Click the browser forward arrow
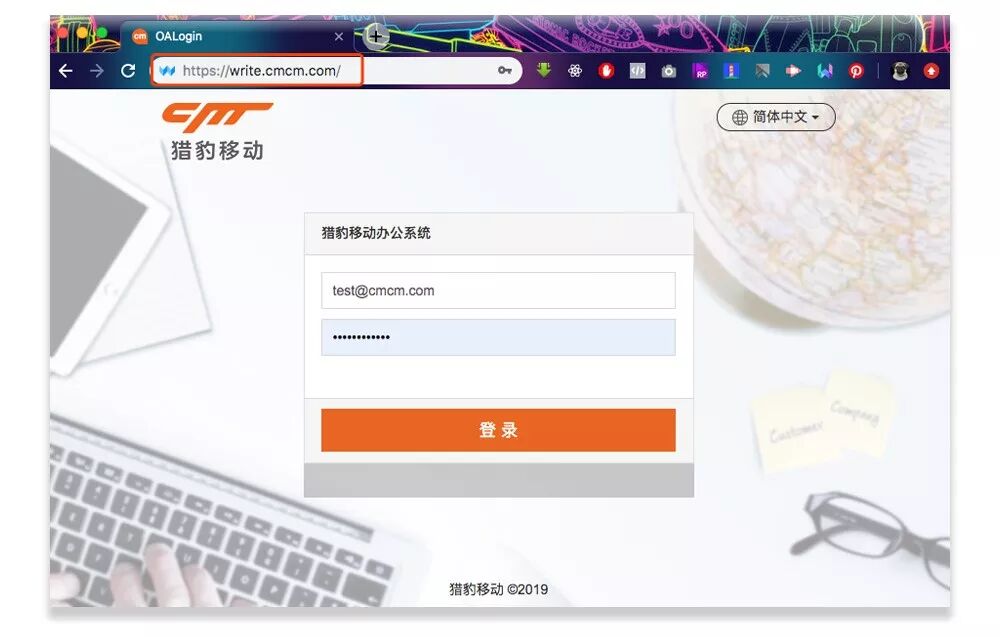 pyautogui.click(x=97, y=71)
